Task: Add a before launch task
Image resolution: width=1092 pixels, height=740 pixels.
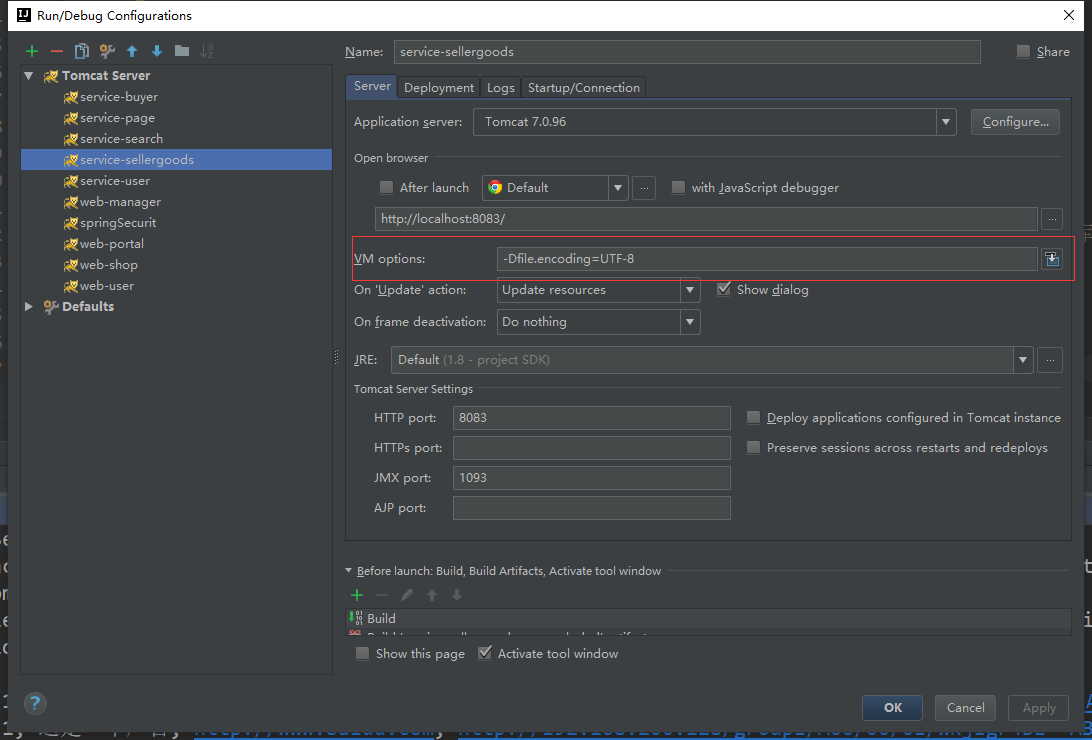Action: 357,595
